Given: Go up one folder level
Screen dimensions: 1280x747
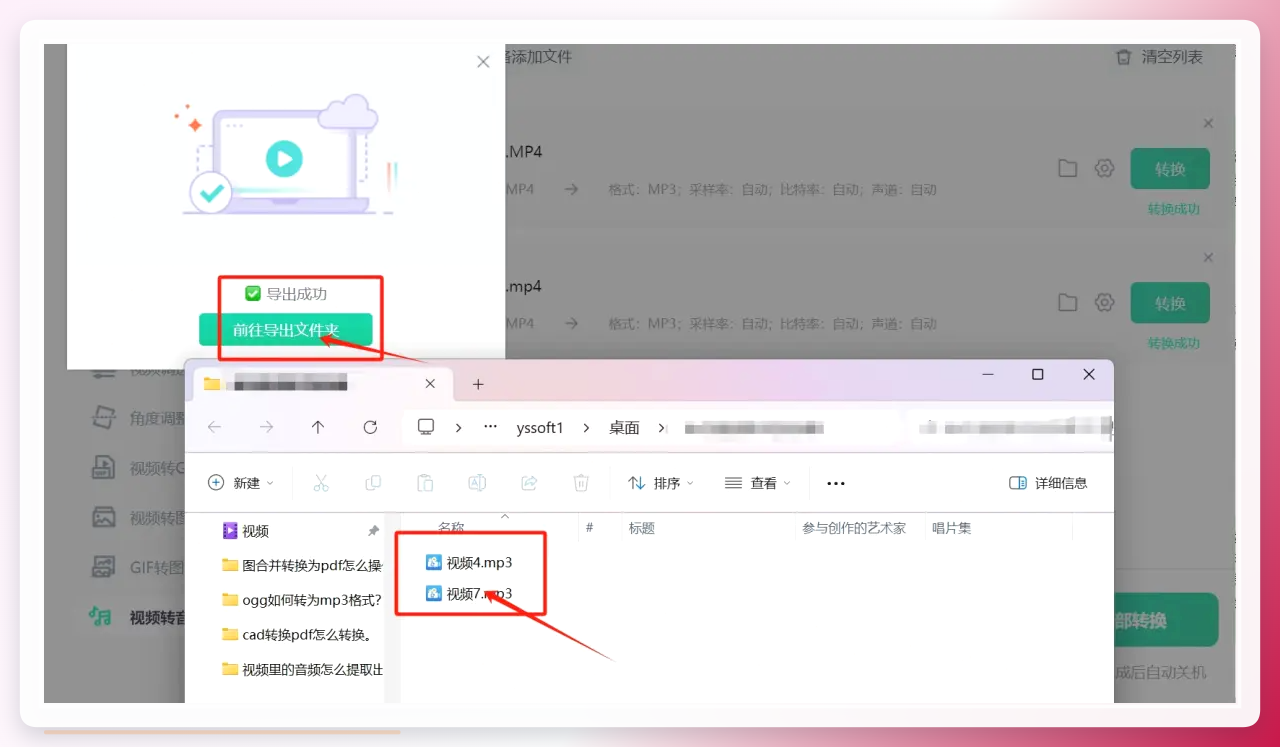Looking at the screenshot, I should [318, 427].
